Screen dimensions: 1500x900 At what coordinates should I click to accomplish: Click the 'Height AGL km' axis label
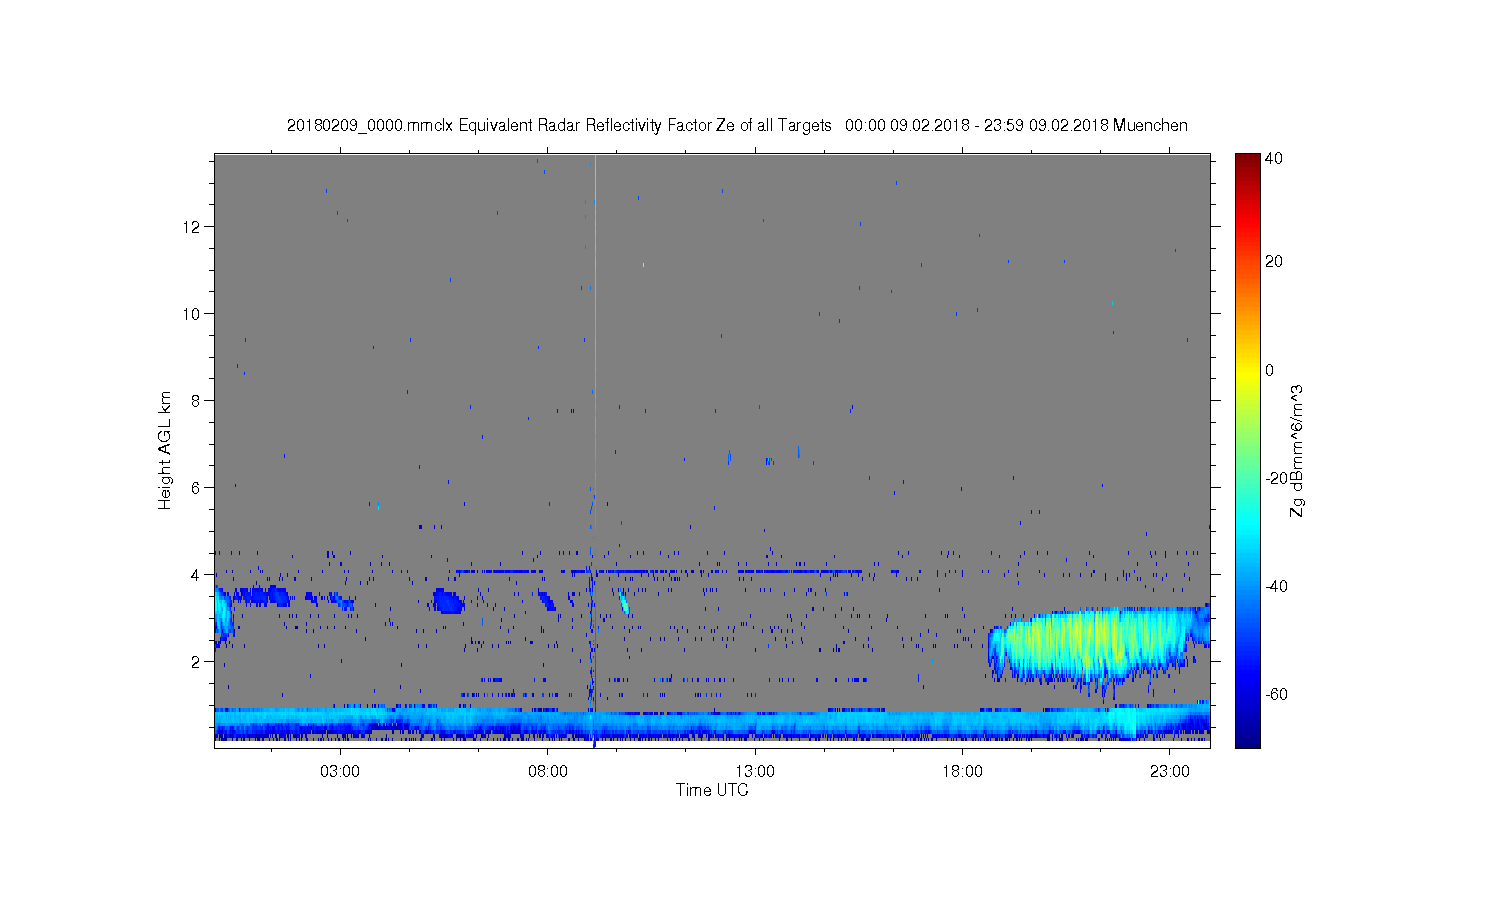(x=165, y=451)
